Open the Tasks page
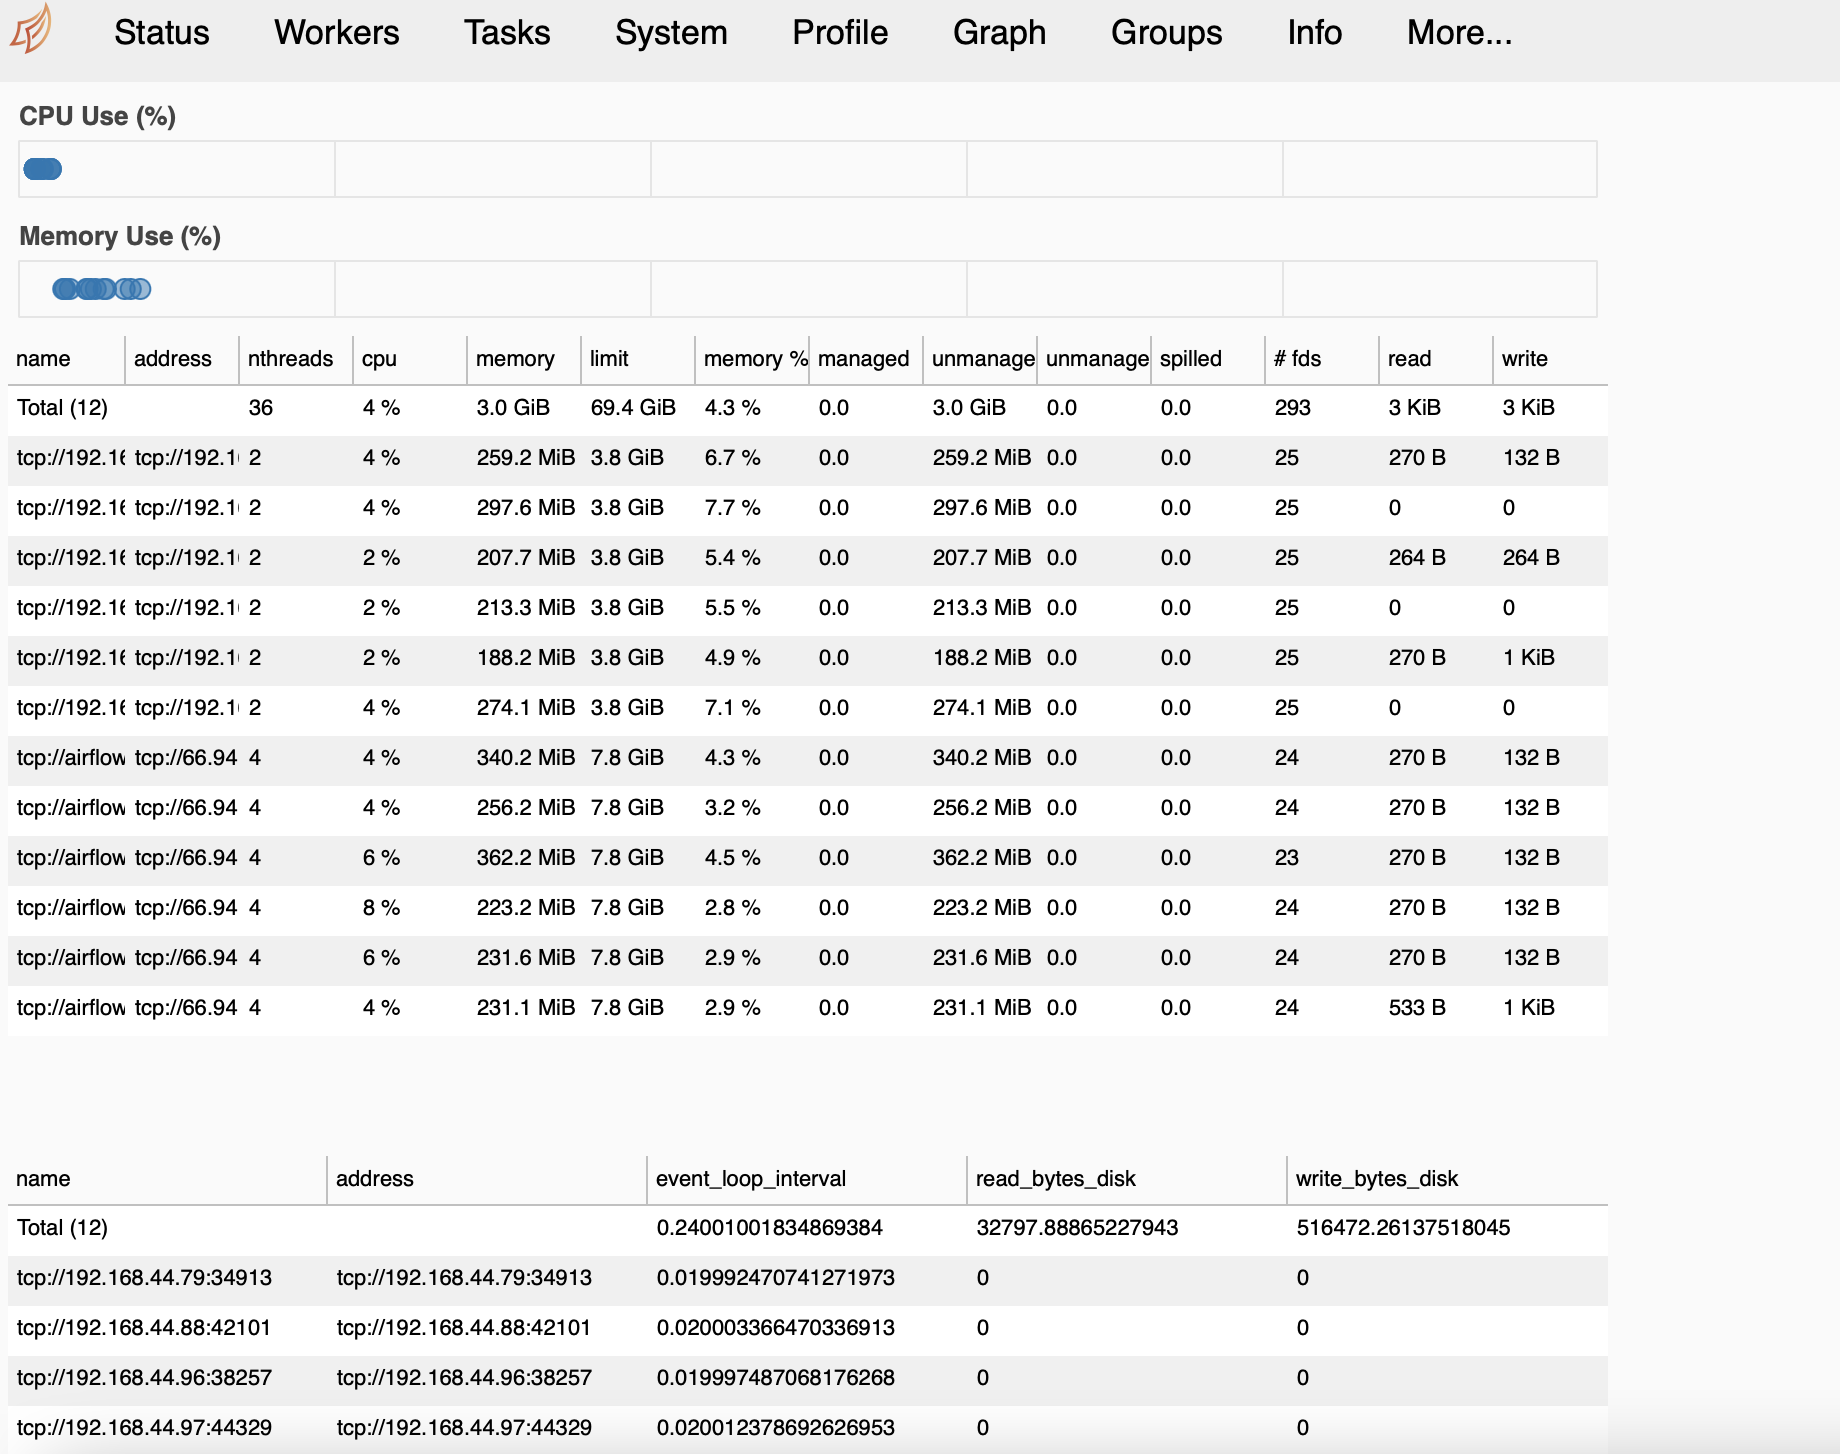The image size is (1840, 1454). click(x=507, y=33)
